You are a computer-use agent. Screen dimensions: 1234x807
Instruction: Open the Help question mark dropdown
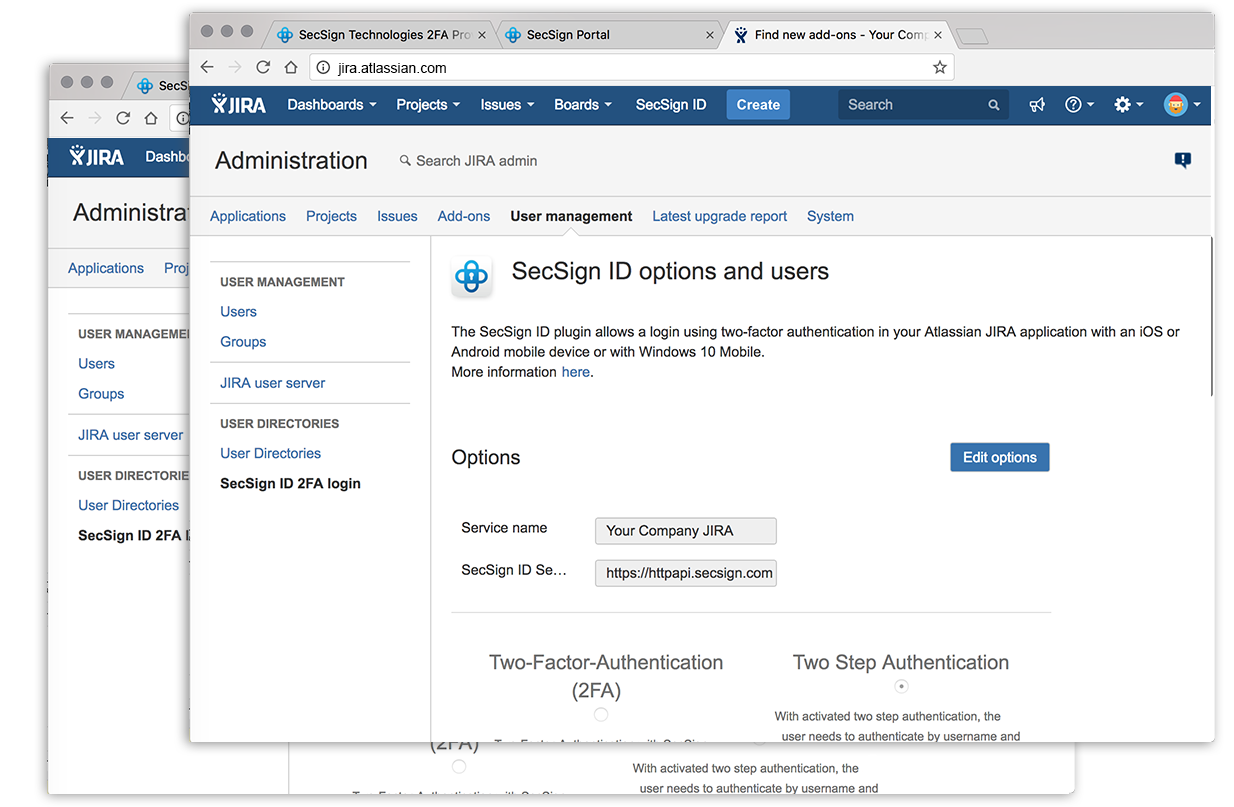(1075, 104)
